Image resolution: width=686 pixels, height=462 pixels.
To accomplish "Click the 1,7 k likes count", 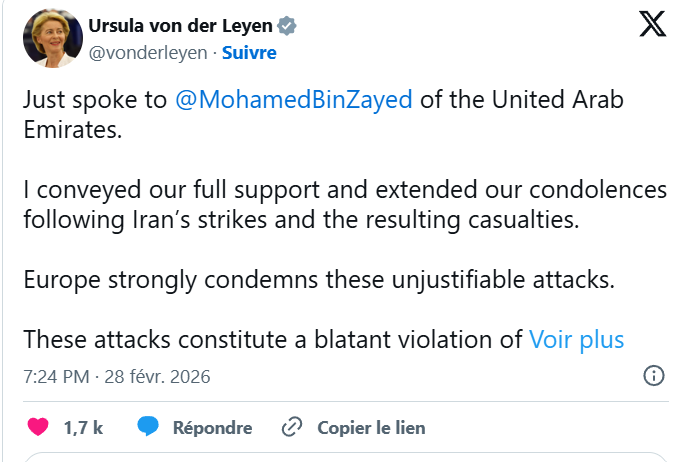I will point(83,427).
